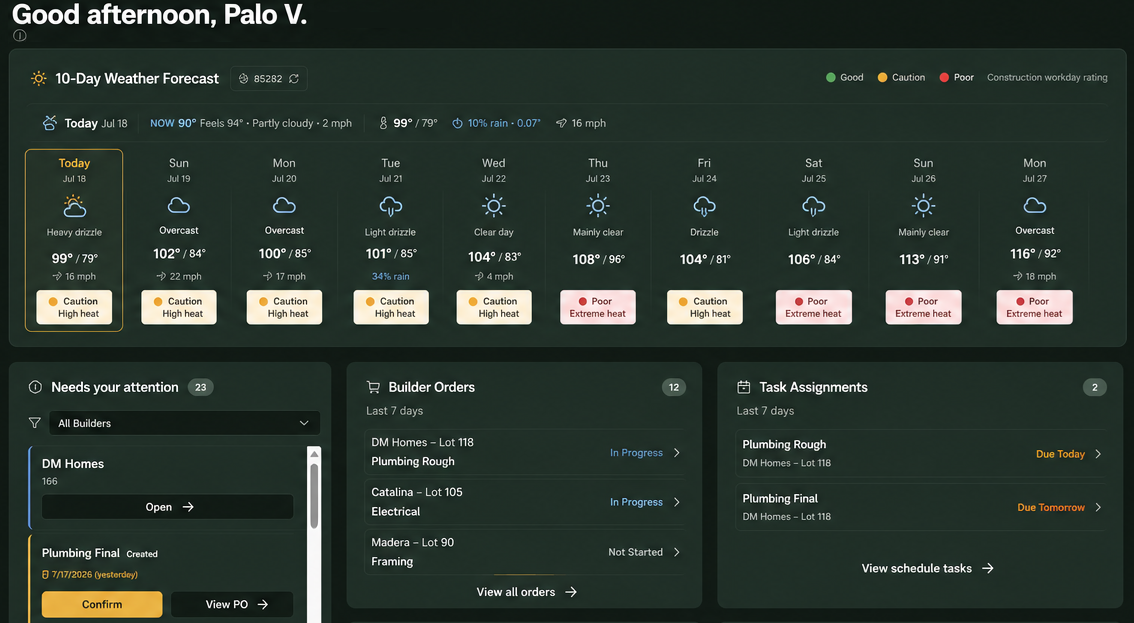Image resolution: width=1134 pixels, height=623 pixels.
Task: Confirm the Plumbing Final item
Action: click(x=102, y=604)
